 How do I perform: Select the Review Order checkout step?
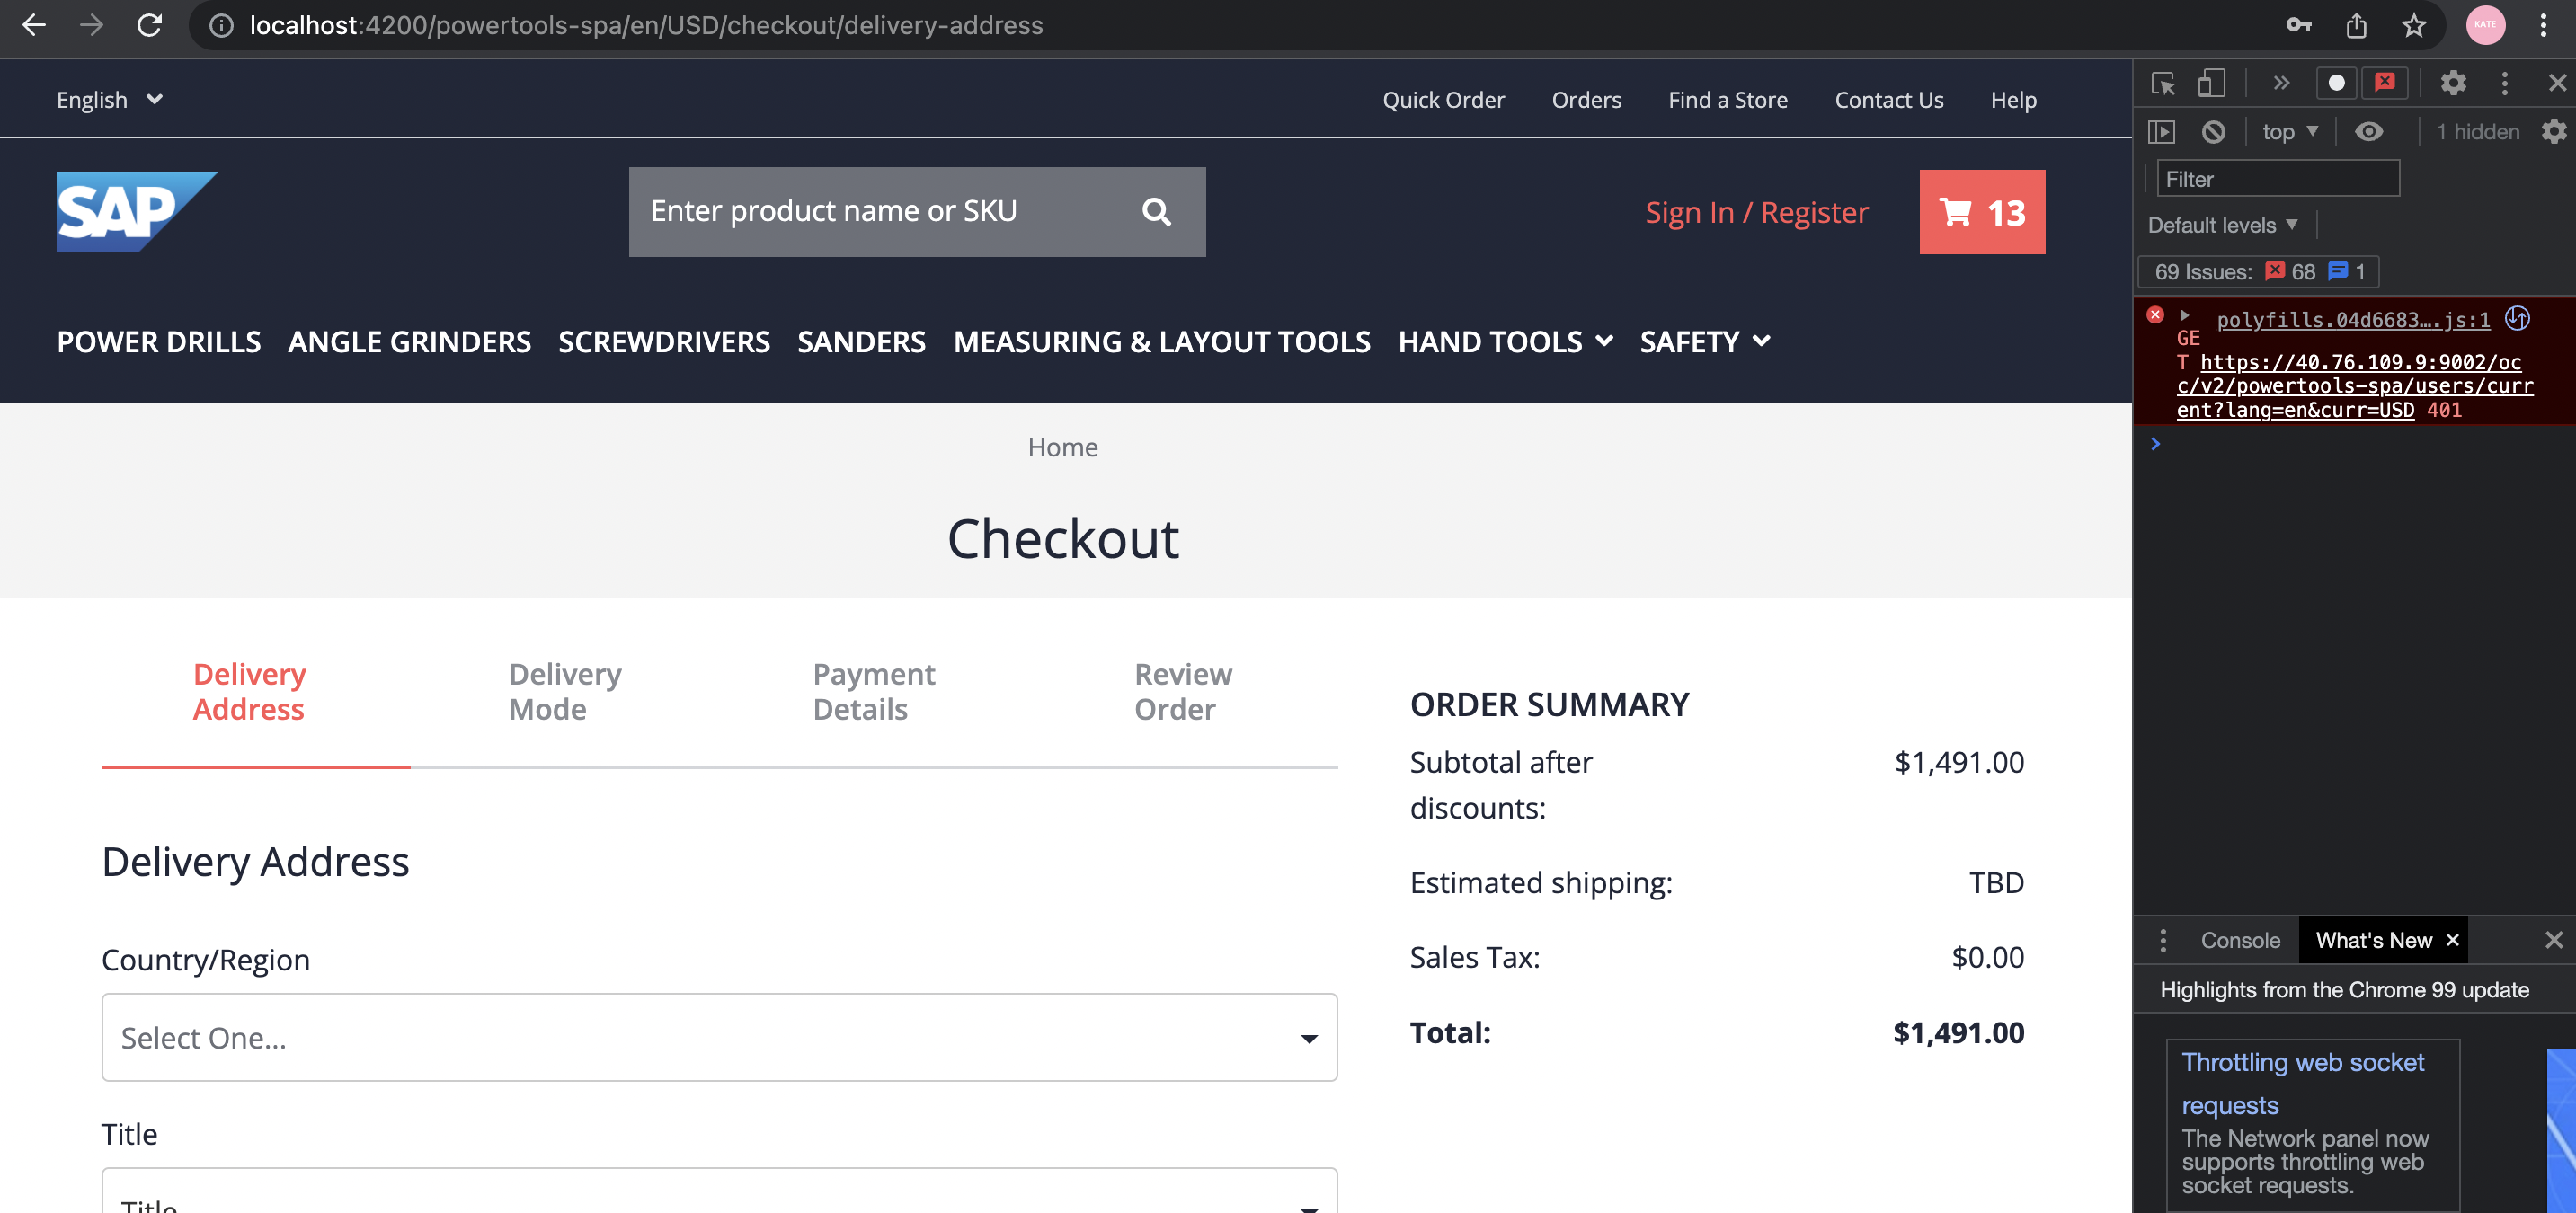pos(1183,691)
